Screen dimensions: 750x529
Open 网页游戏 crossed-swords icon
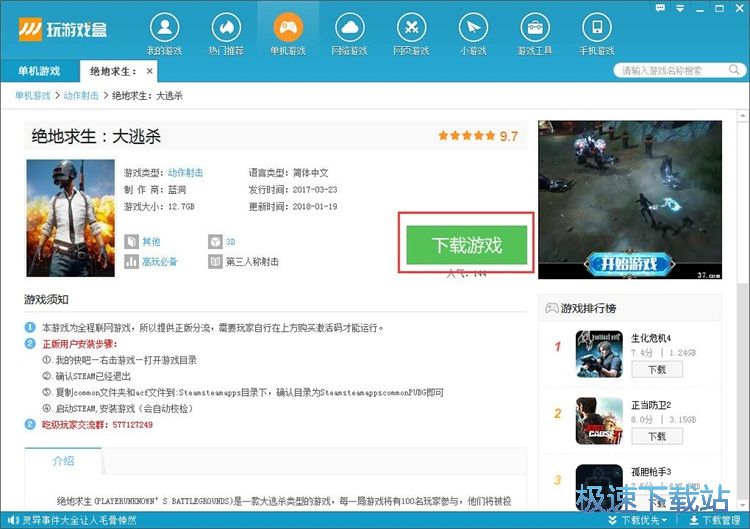coord(410,27)
